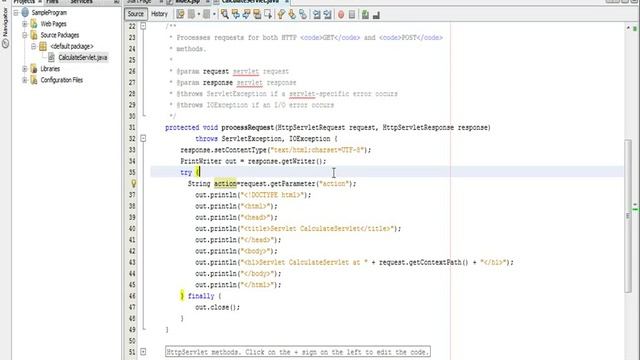The image size is (640, 360).
Task: Click the green mark in error stripe
Action: [x=635, y=209]
